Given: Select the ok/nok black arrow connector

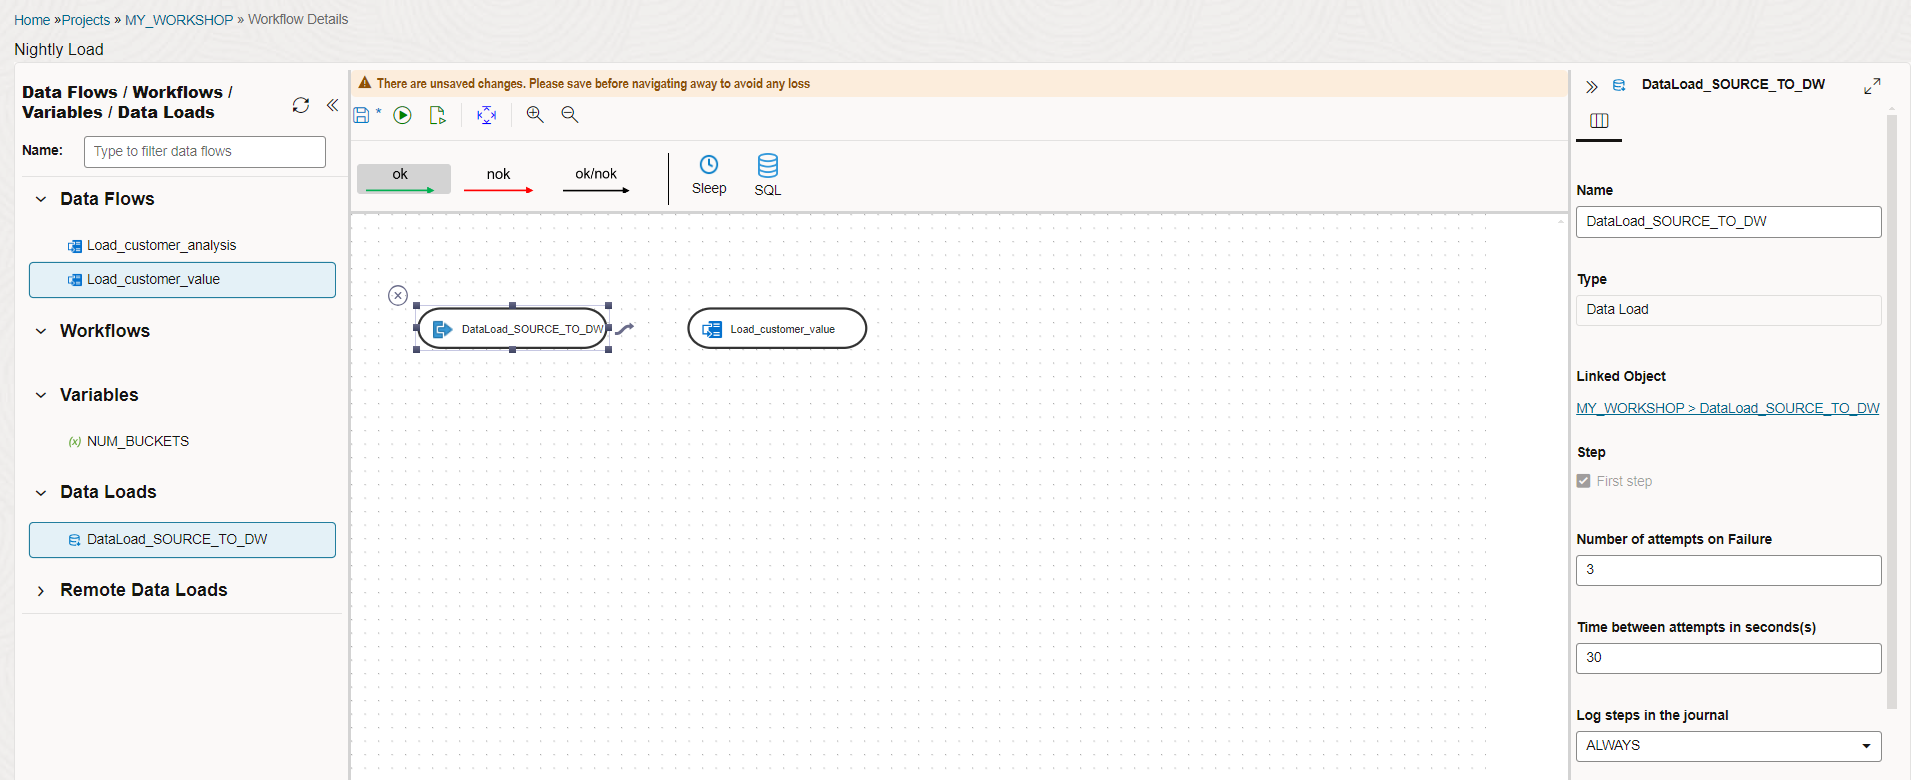Looking at the screenshot, I should click(596, 179).
